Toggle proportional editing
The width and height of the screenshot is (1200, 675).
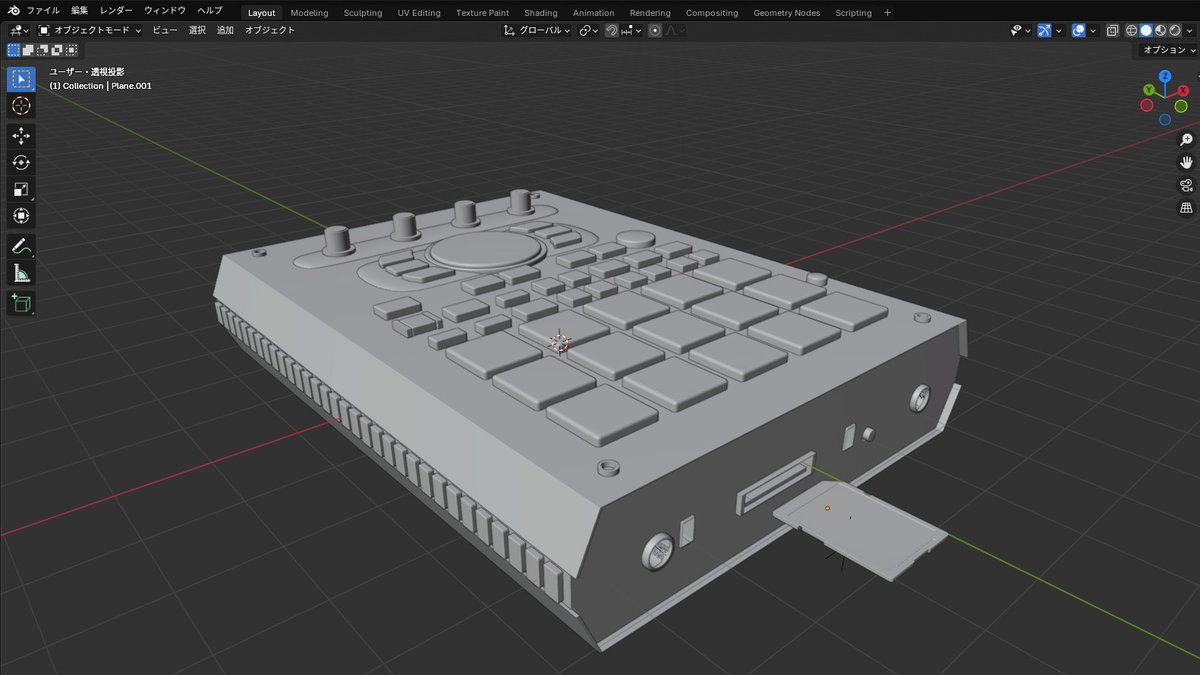tap(653, 30)
